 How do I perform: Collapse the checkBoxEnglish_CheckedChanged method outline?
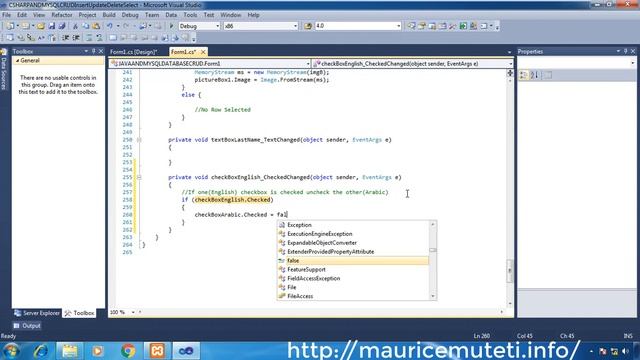coord(139,177)
